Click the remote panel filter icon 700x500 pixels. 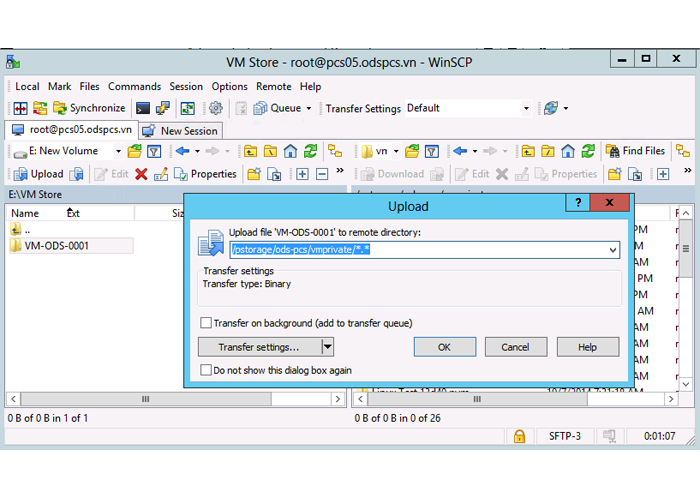tap(432, 151)
